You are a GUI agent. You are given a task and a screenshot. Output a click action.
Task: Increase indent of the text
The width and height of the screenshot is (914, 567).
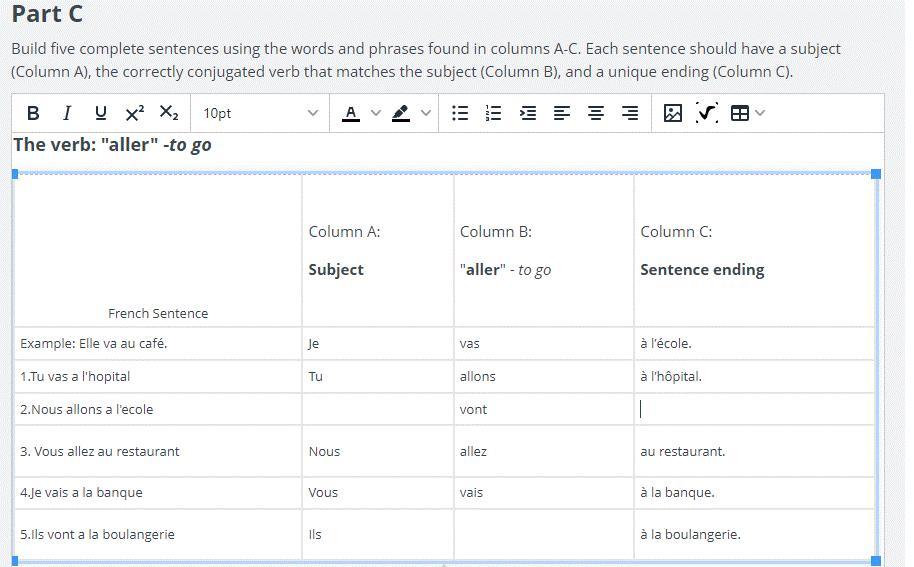point(528,113)
